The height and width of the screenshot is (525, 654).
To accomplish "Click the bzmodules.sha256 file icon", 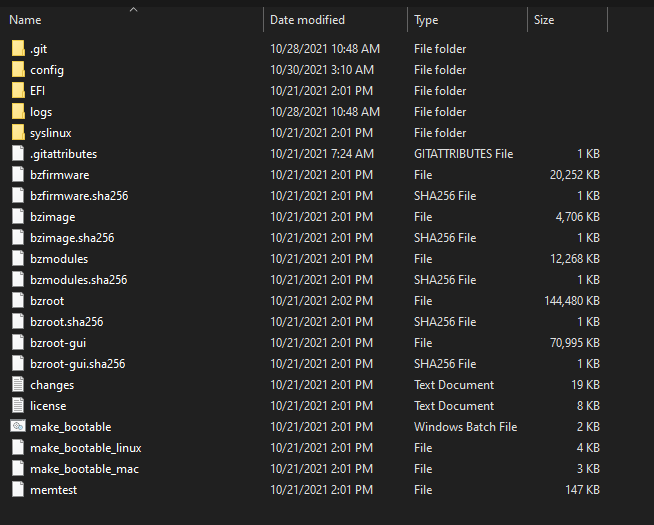I will pos(18,279).
